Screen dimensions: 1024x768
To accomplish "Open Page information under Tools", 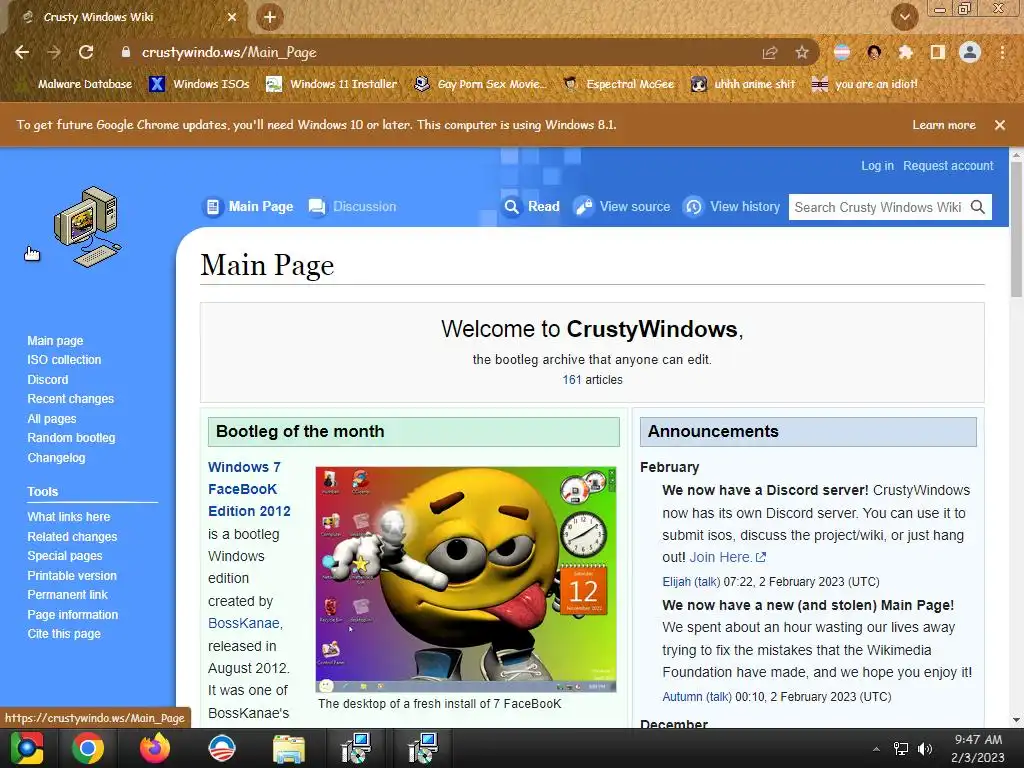I will click(72, 615).
